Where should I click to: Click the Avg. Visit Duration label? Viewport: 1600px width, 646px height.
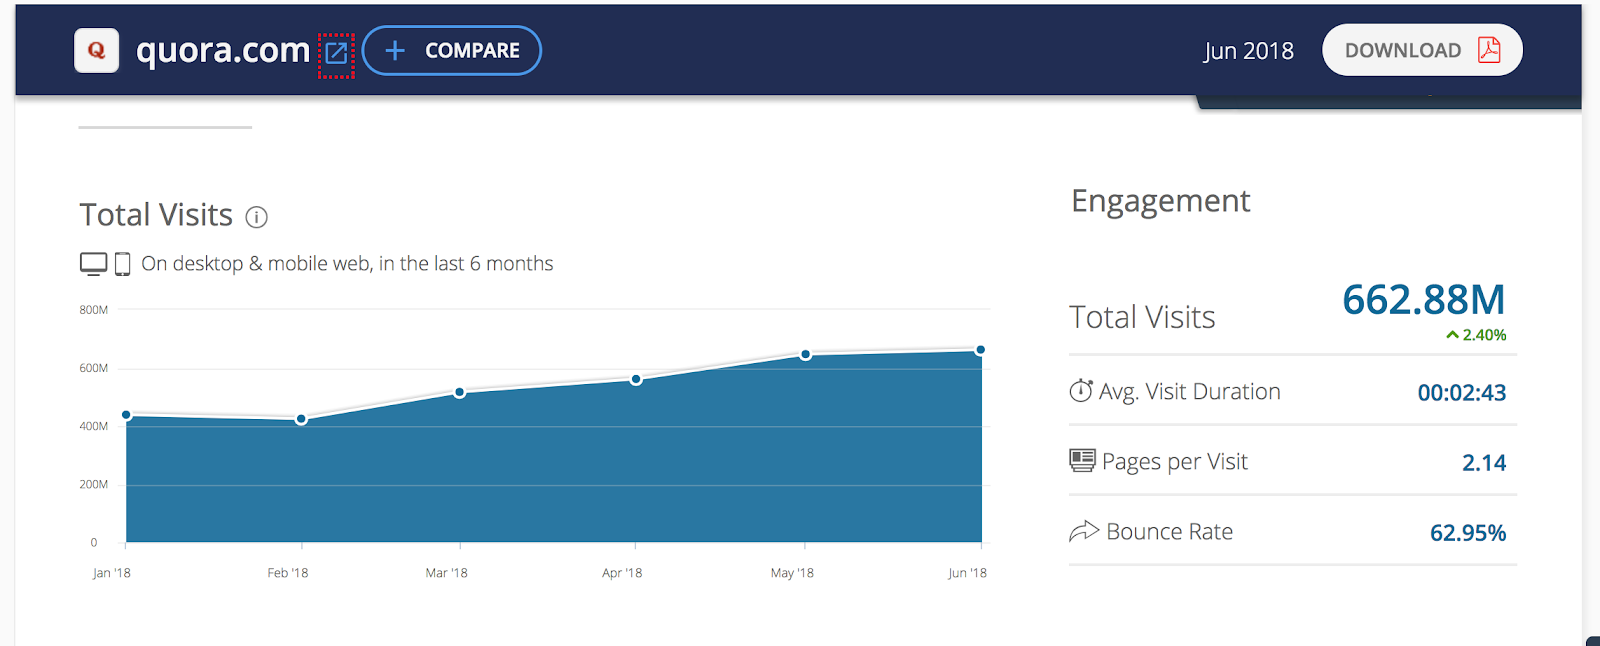point(1190,391)
